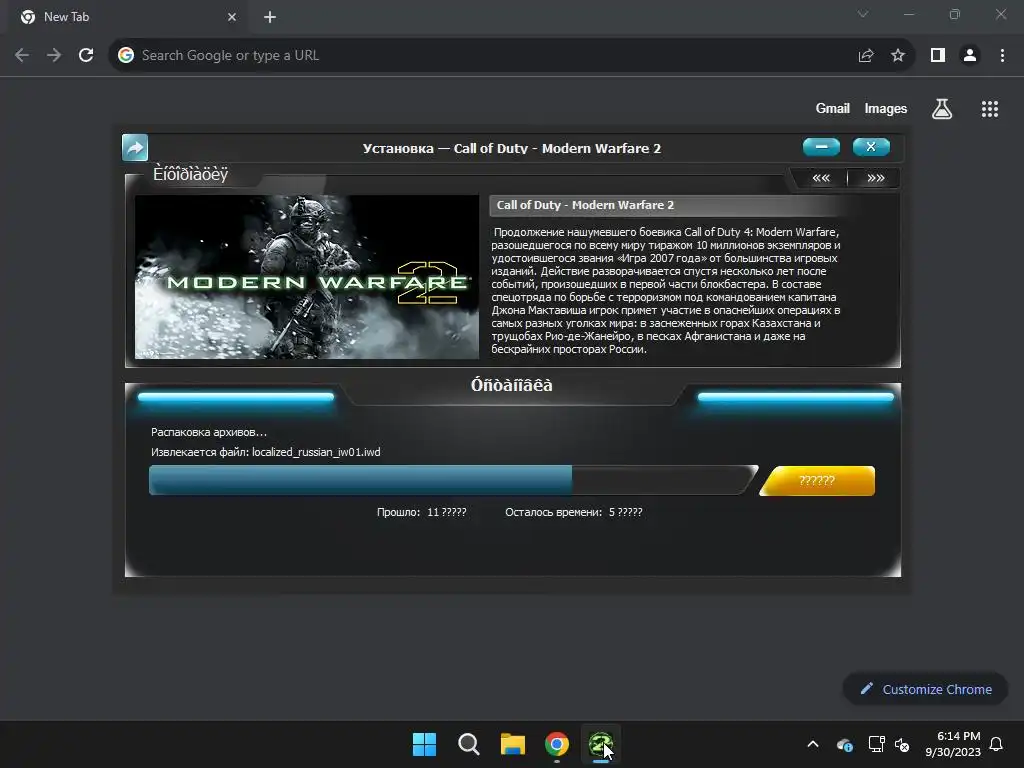Screen dimensions: 1024x768
Task: Open Windows taskbar search
Action: pyautogui.click(x=468, y=744)
